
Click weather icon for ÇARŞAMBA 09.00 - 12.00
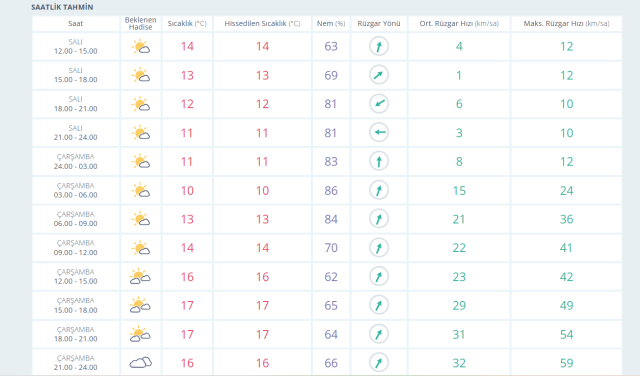click(141, 248)
